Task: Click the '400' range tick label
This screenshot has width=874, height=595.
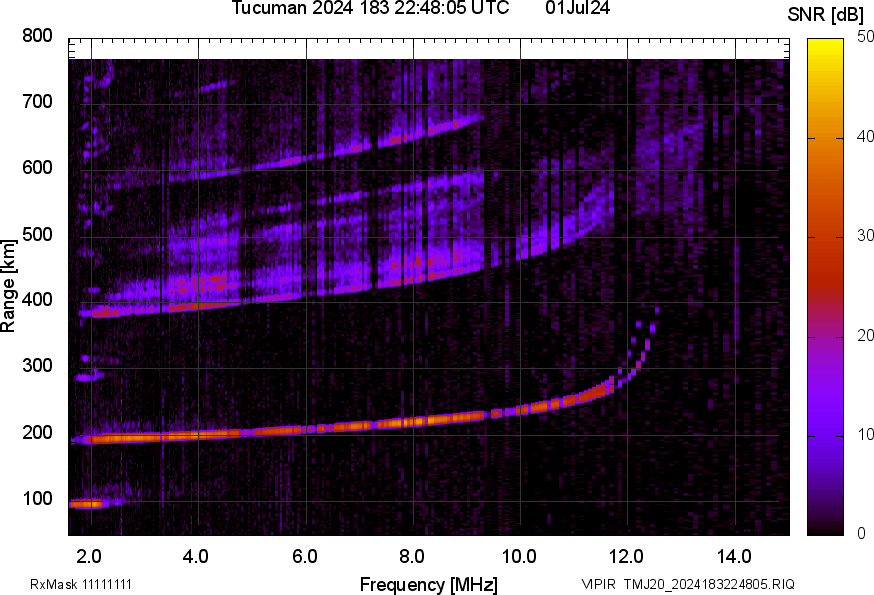Action: 37,299
